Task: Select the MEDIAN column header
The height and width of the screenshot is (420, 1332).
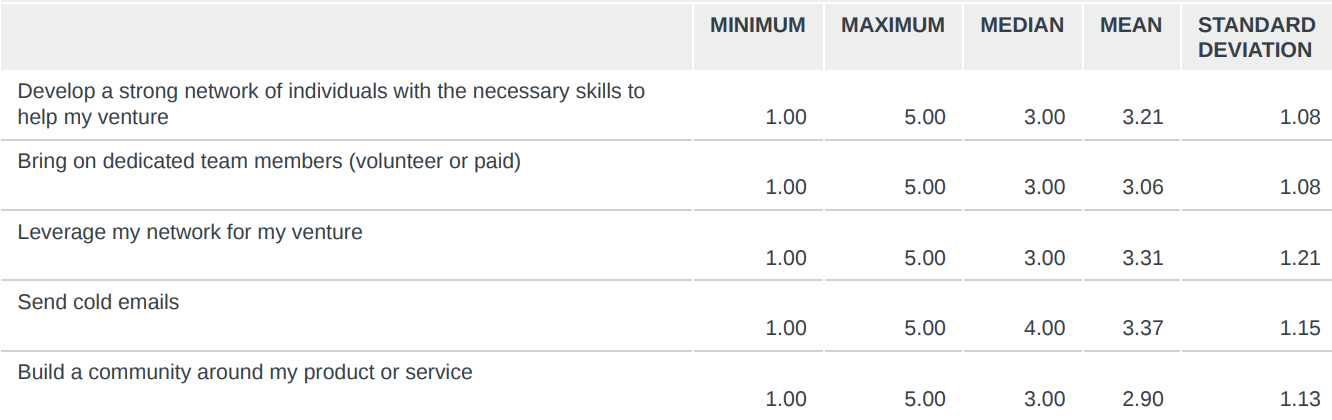Action: click(1021, 26)
